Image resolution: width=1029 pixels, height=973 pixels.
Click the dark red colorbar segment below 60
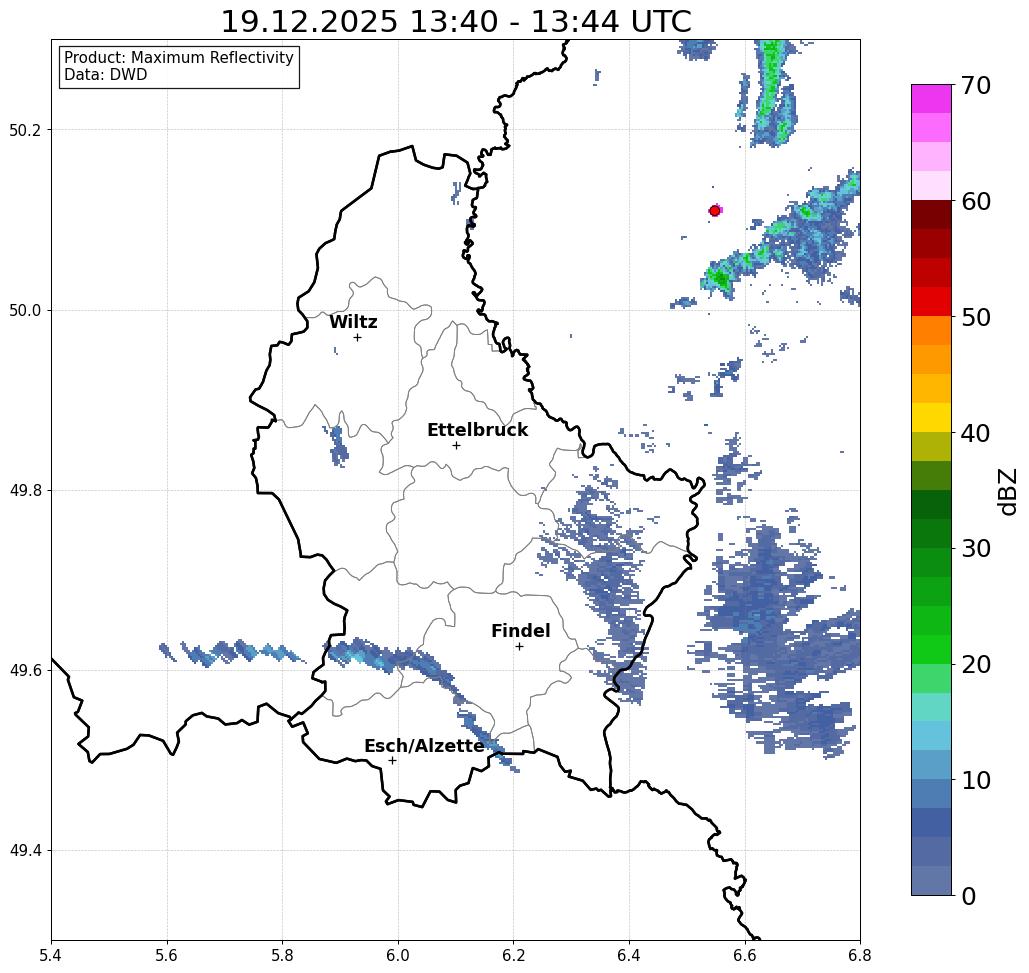click(931, 215)
